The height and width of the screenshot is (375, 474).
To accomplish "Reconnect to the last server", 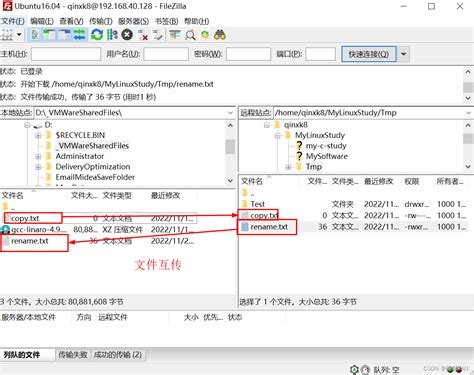I will coord(157,35).
